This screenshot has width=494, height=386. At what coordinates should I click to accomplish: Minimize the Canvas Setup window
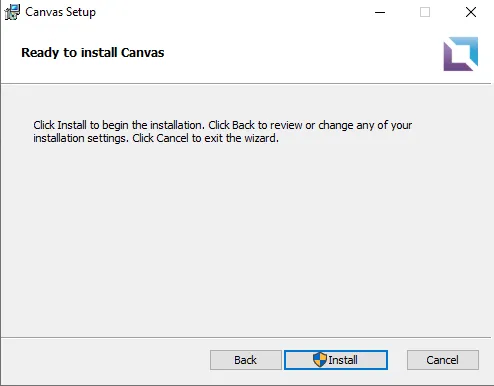tap(380, 12)
